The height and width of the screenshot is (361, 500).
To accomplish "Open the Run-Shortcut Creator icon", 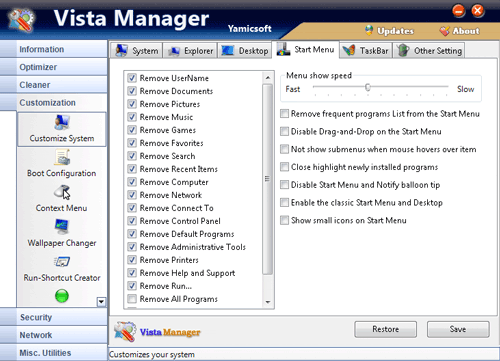I will pos(62,262).
